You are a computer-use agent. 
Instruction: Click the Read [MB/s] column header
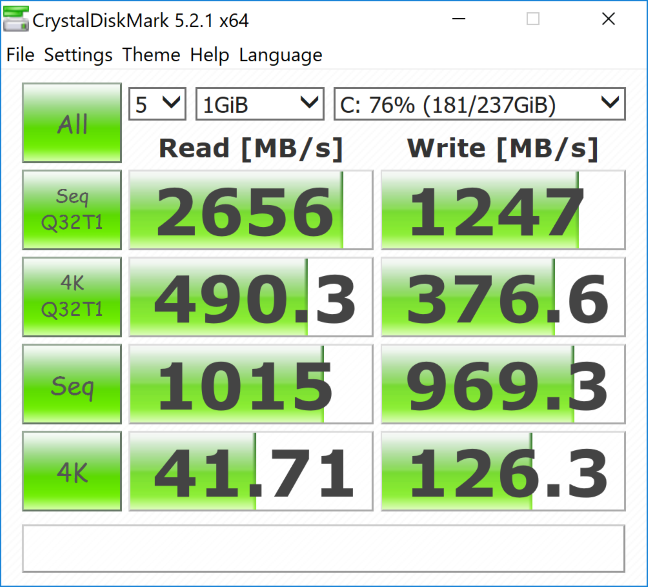coord(251,148)
